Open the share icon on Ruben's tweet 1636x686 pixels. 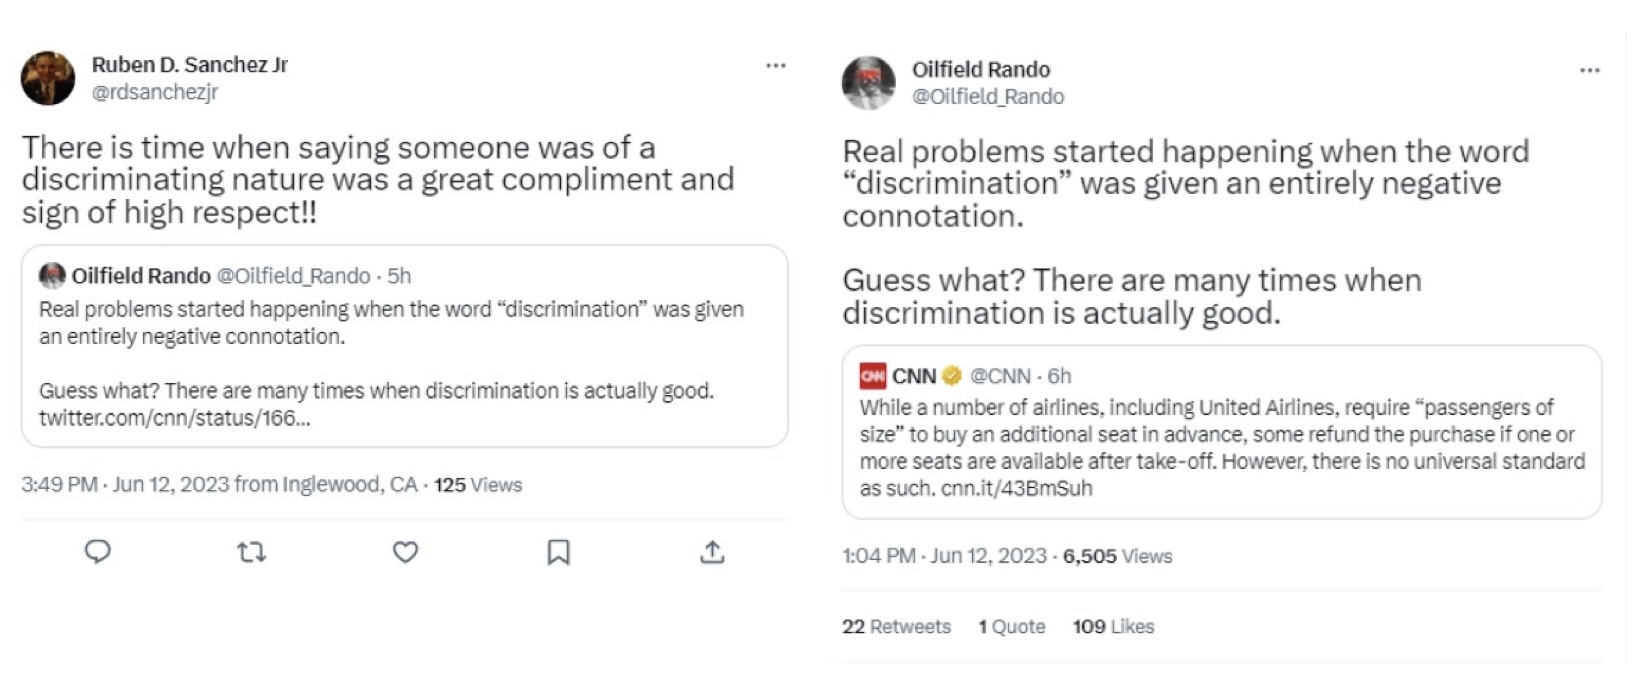coord(712,551)
